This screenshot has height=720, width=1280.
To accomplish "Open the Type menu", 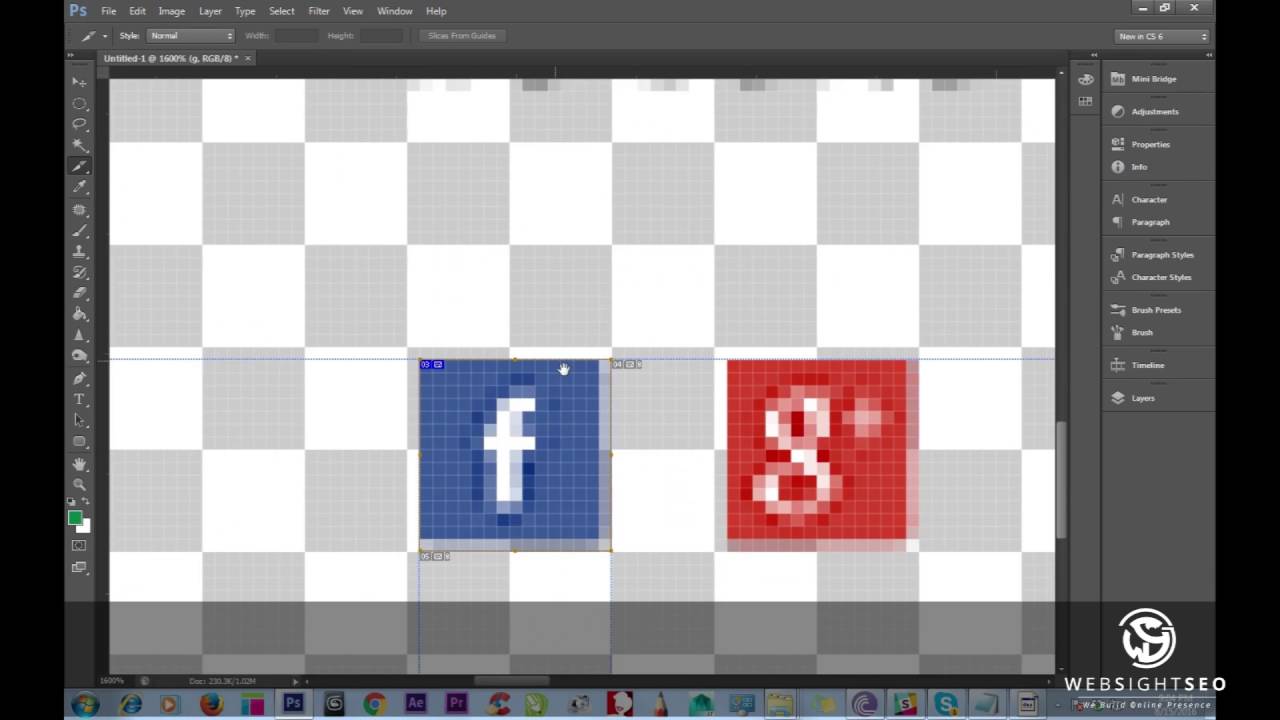I will tap(245, 11).
